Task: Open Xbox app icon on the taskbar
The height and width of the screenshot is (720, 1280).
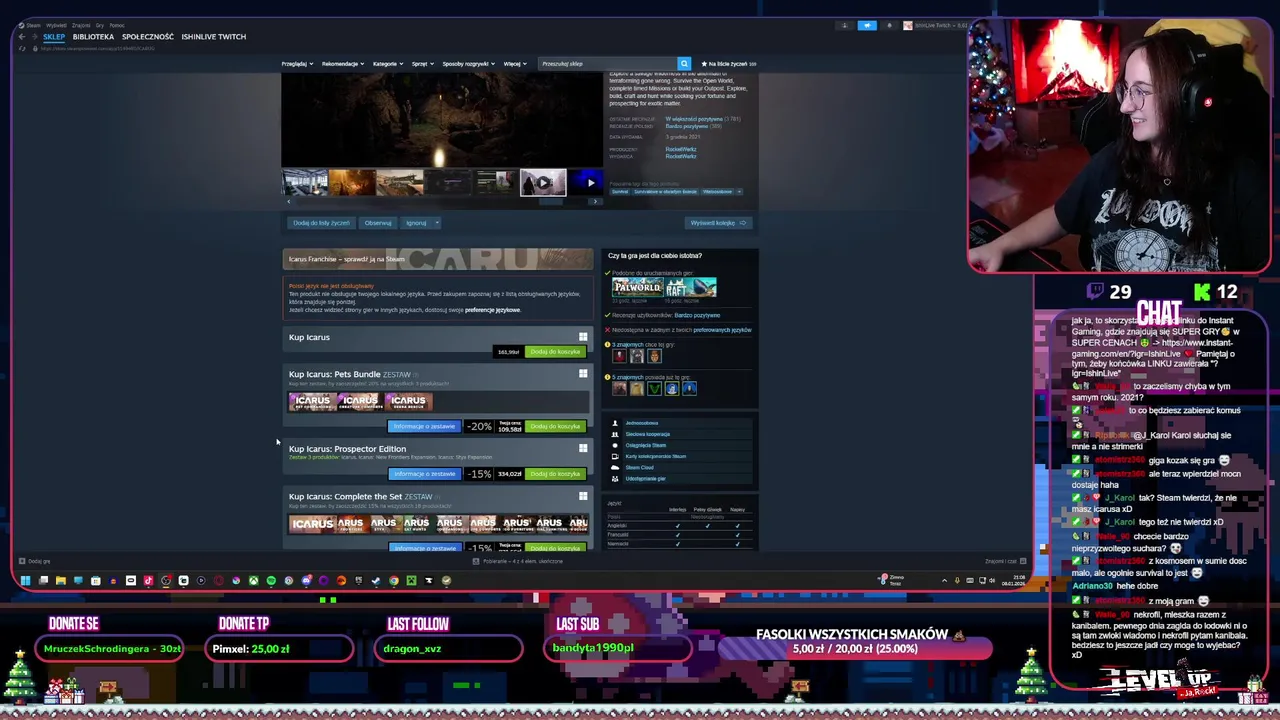Action: pos(254,580)
